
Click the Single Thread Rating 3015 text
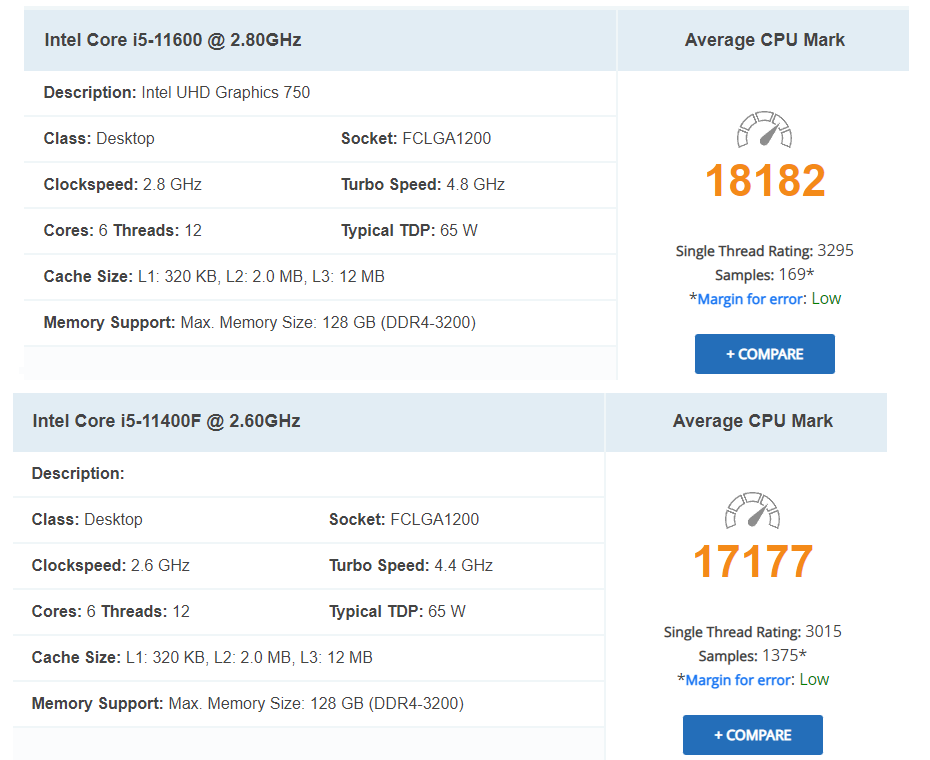coord(753,631)
